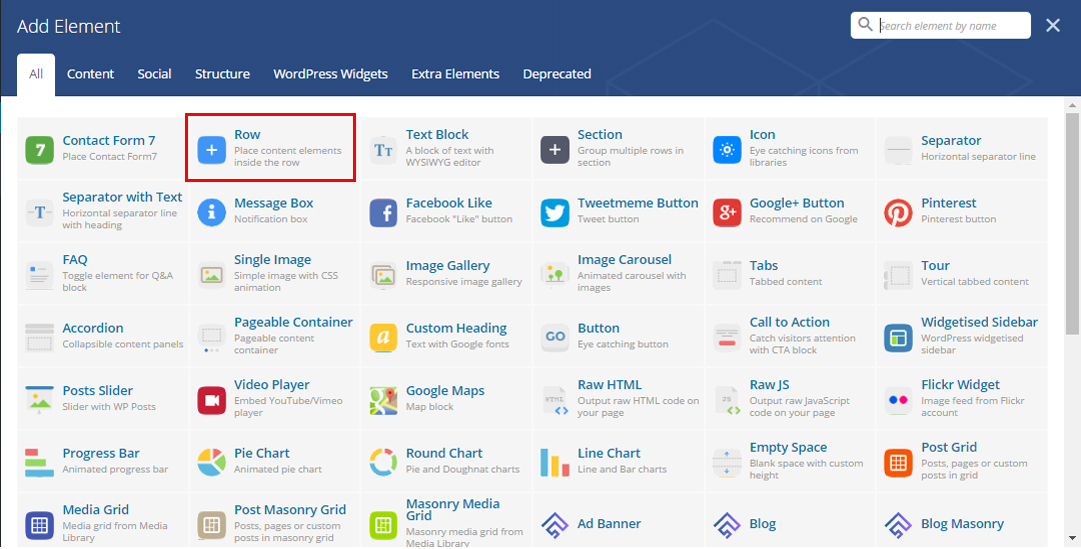Viewport: 1081px width, 549px height.
Task: Open the Content tab
Action: coord(90,74)
